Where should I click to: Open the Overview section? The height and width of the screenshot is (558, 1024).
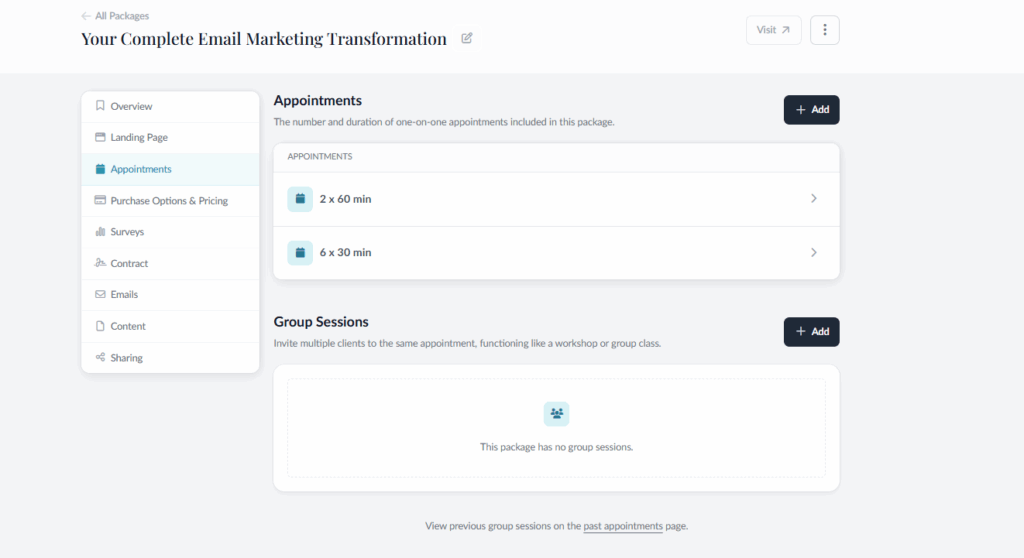(170, 106)
